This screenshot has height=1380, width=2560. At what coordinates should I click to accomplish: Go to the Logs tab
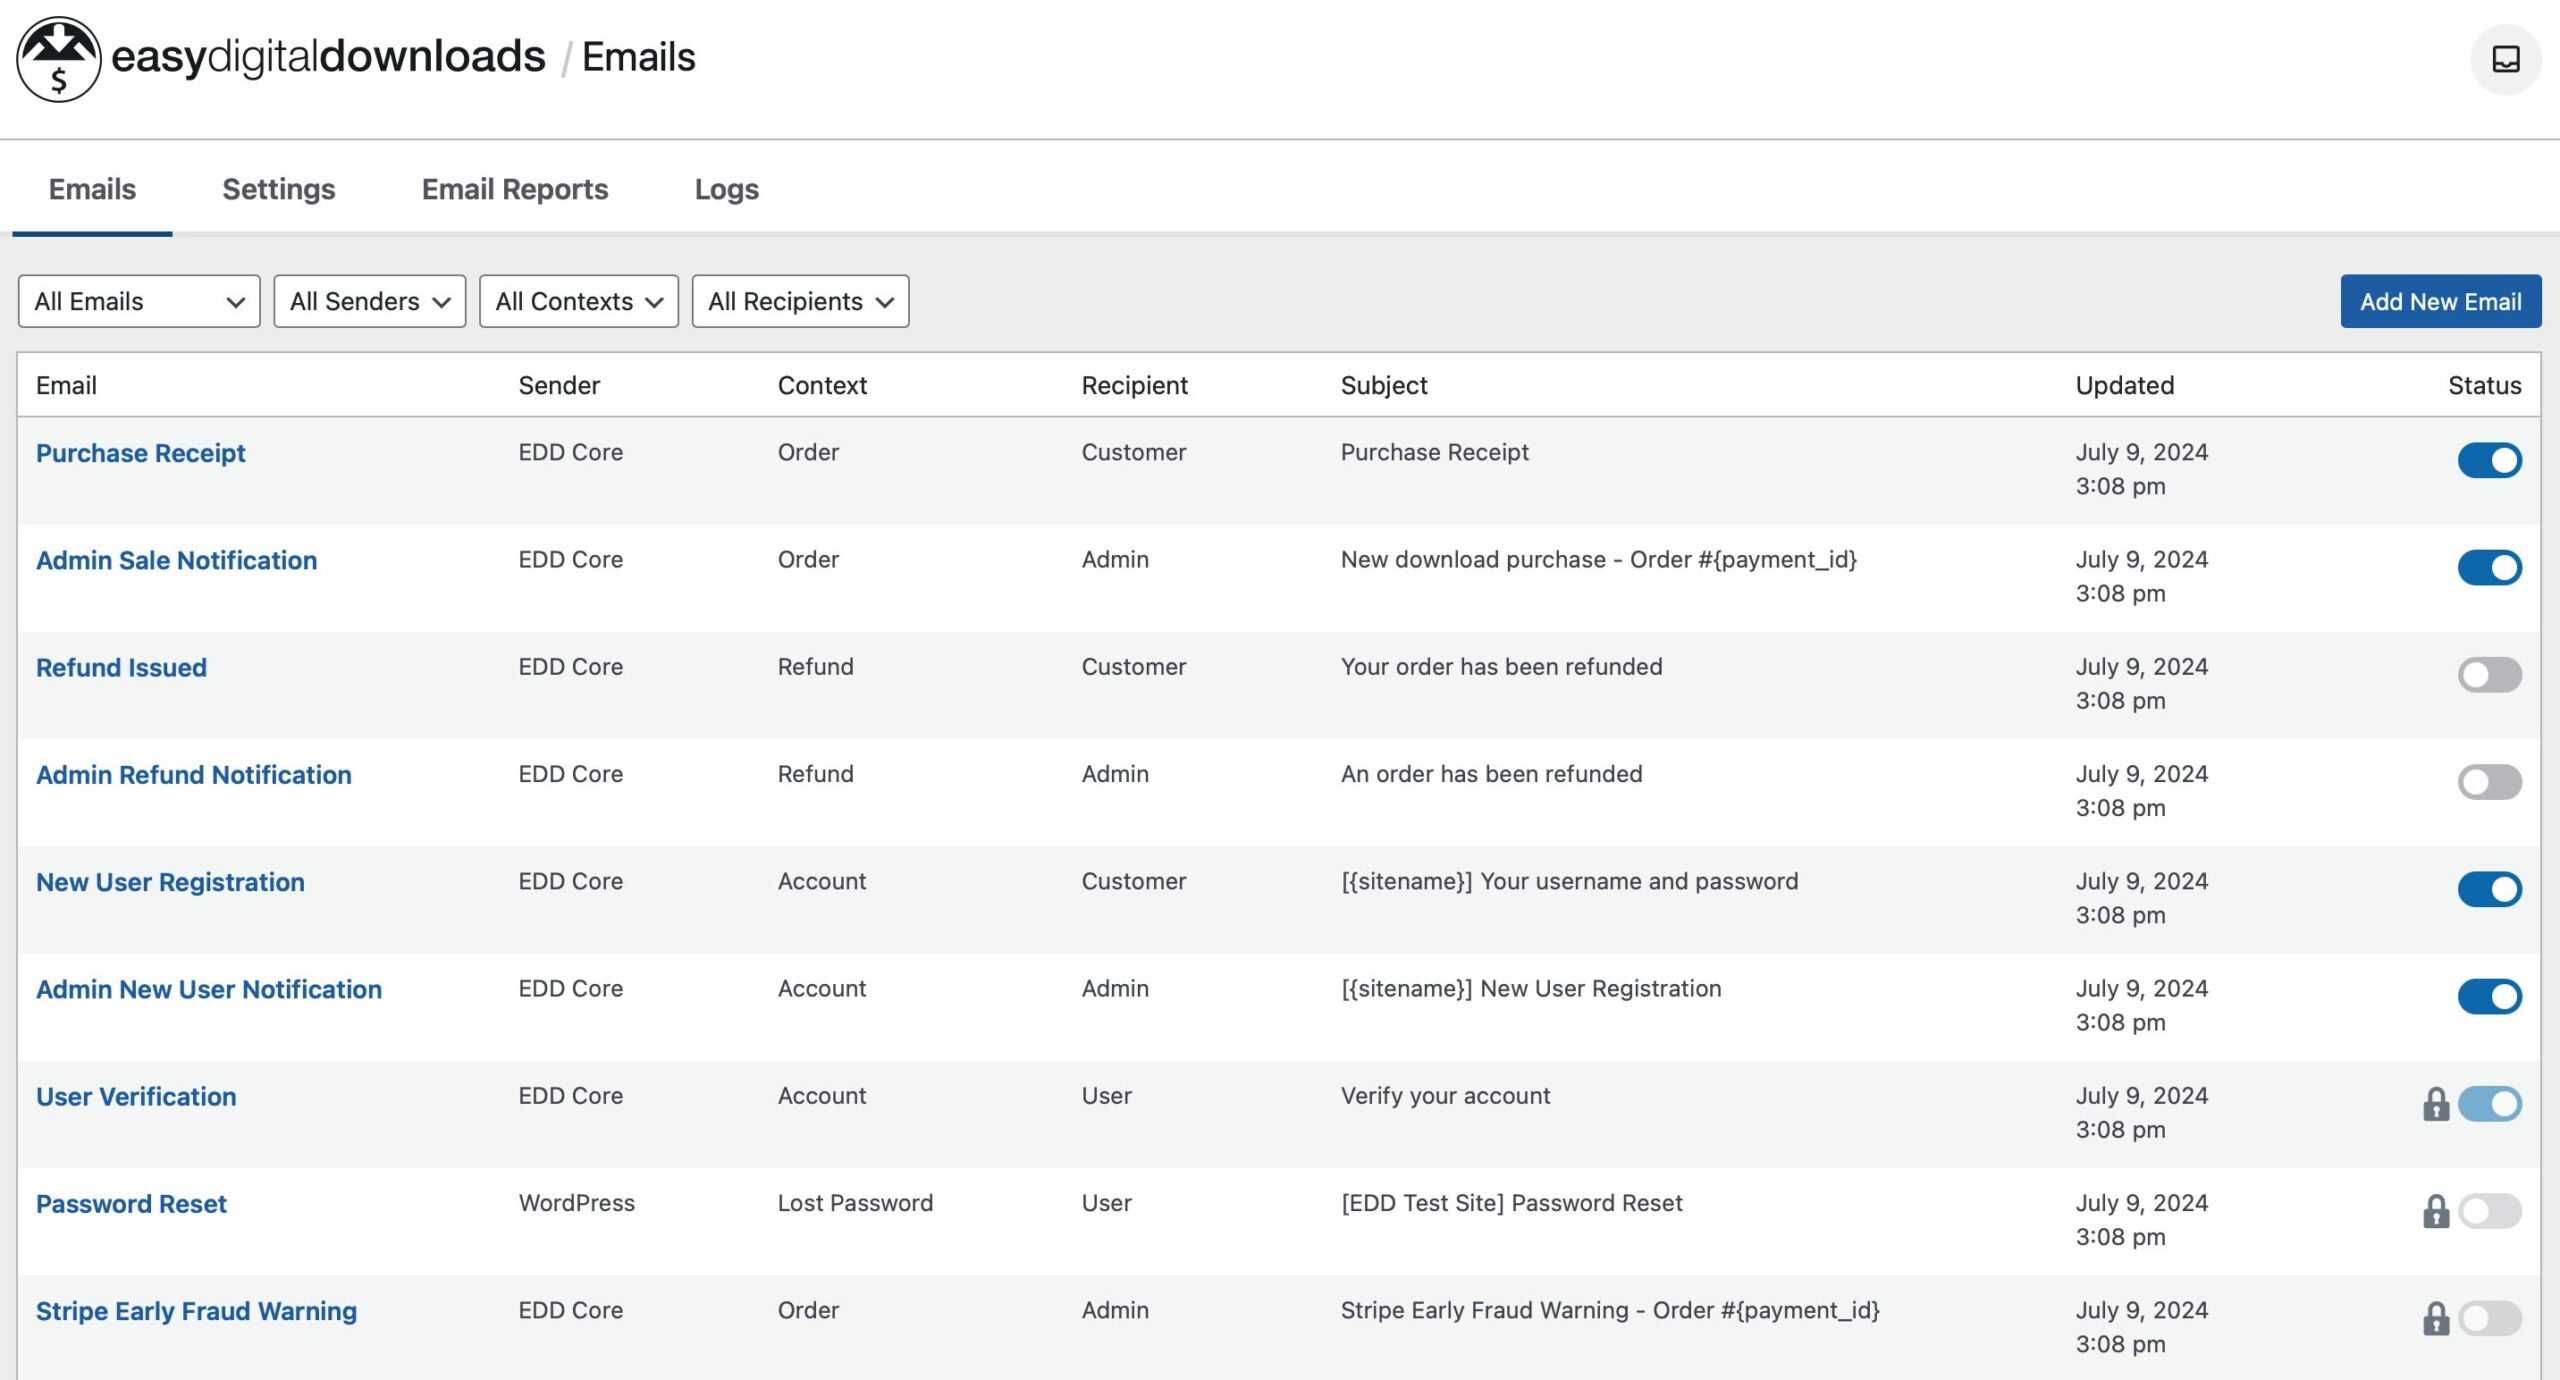click(726, 189)
